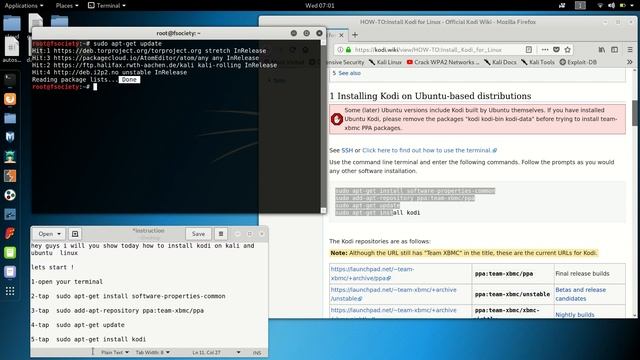Screen dimensions: 640x360
Task: Click terminal window scrollbar
Action: point(323,127)
